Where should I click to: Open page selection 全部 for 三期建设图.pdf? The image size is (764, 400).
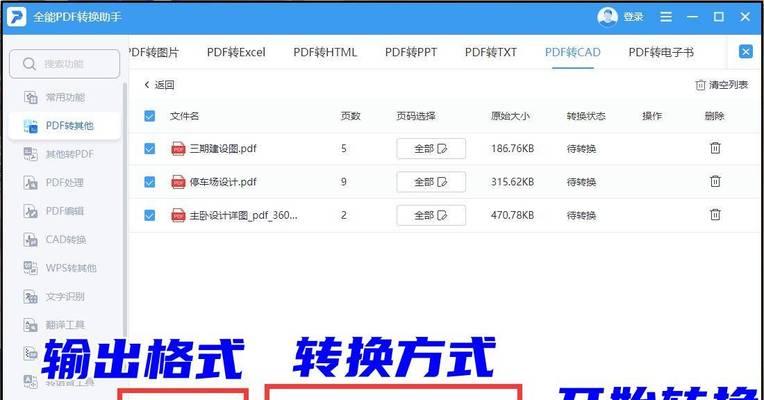point(431,149)
